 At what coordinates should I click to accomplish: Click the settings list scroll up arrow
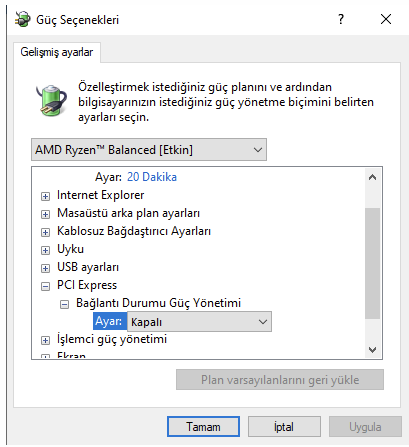(372, 177)
